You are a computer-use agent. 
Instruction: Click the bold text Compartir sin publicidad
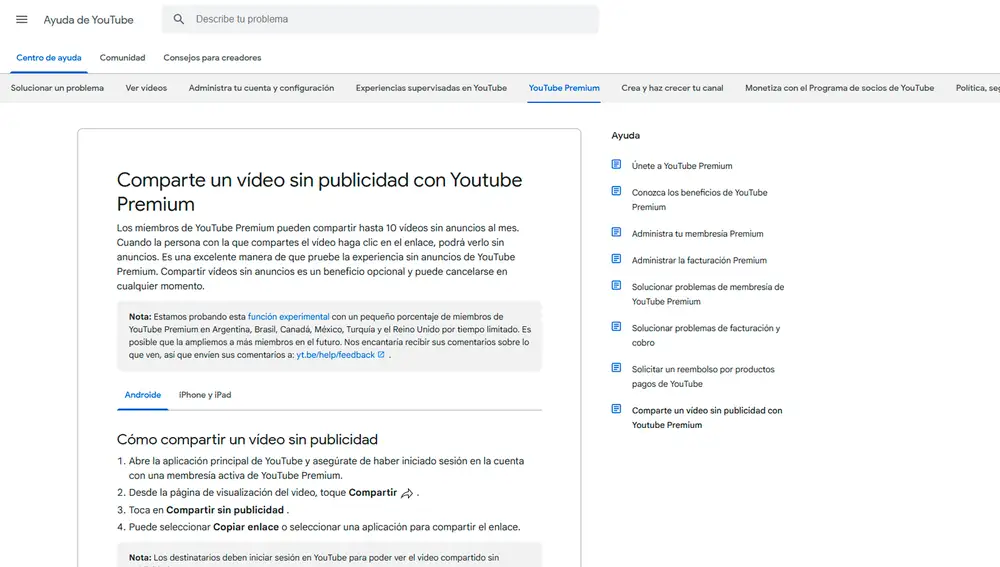[x=225, y=510]
